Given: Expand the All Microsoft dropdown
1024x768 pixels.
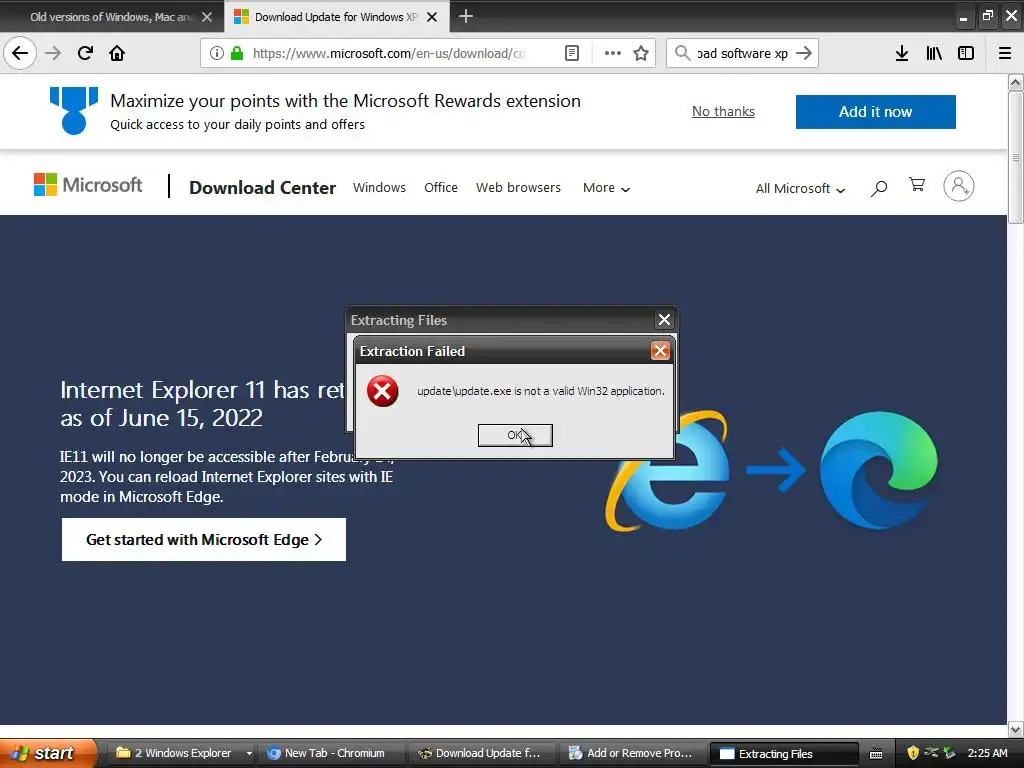Looking at the screenshot, I should pyautogui.click(x=800, y=189).
